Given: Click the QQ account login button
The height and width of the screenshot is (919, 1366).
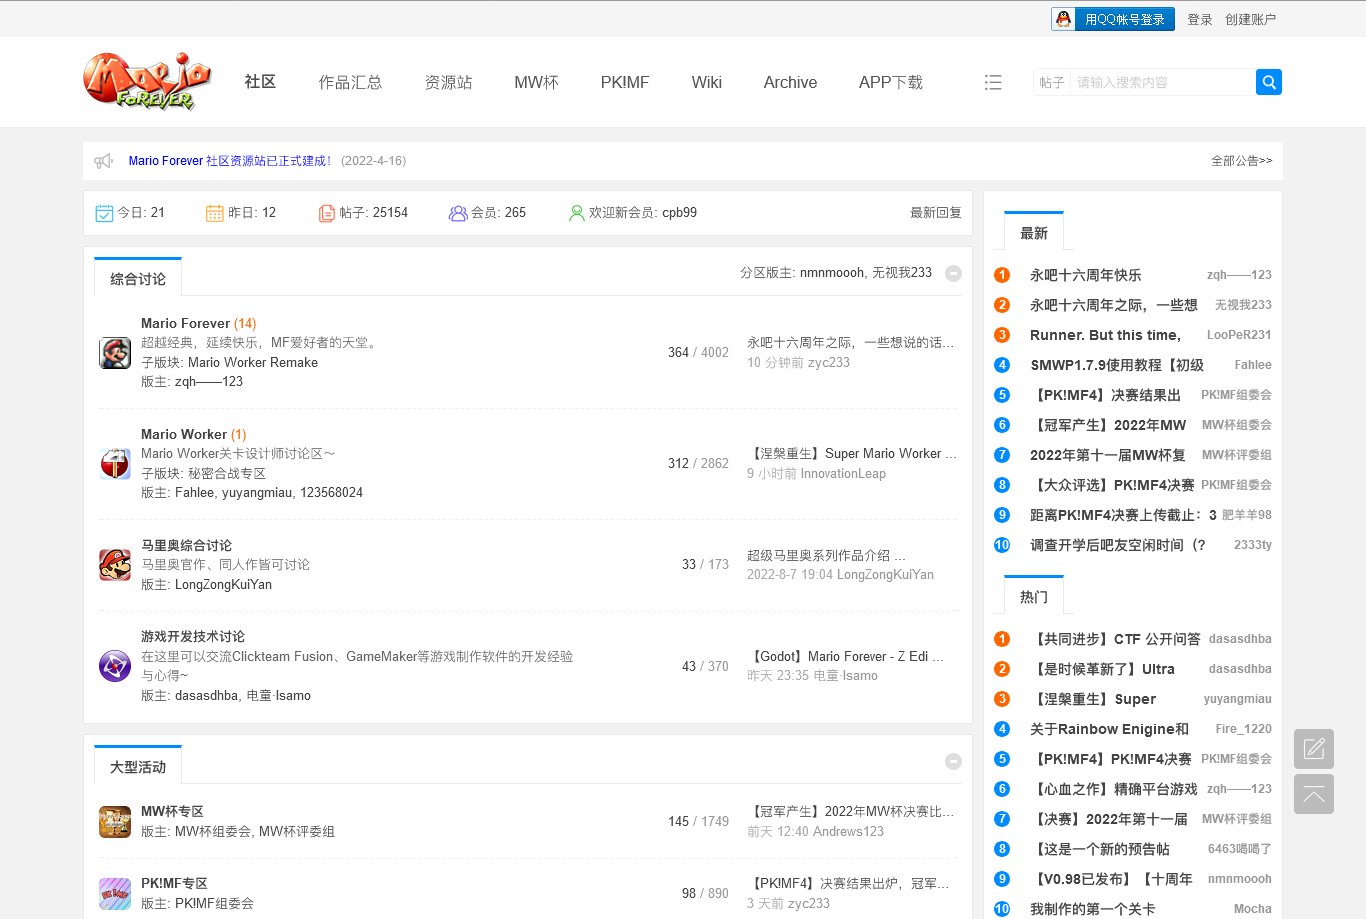Looking at the screenshot, I should coord(1113,19).
